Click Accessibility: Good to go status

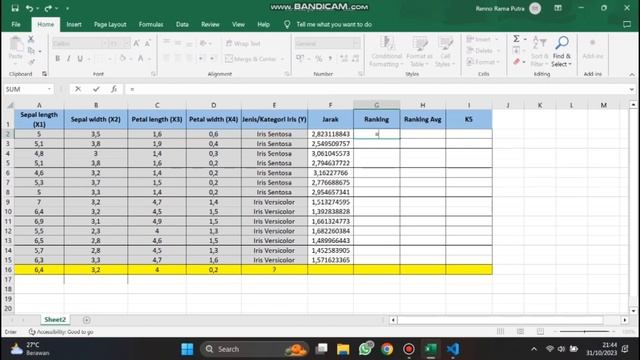point(61,332)
